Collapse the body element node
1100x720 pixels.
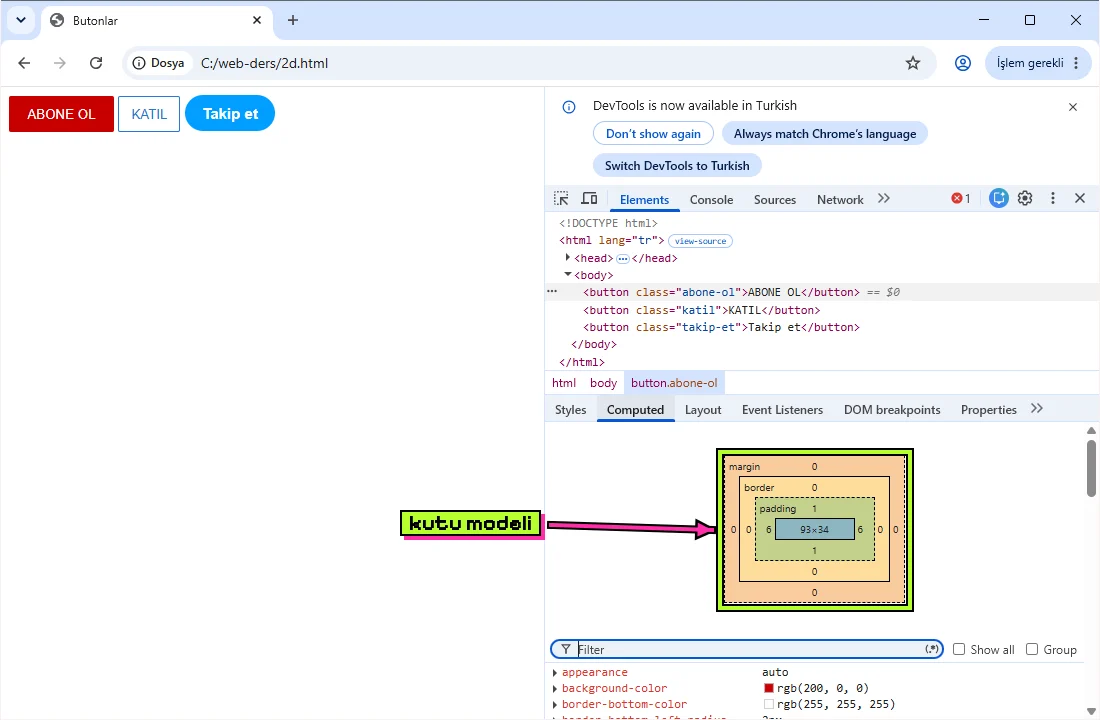pyautogui.click(x=568, y=274)
